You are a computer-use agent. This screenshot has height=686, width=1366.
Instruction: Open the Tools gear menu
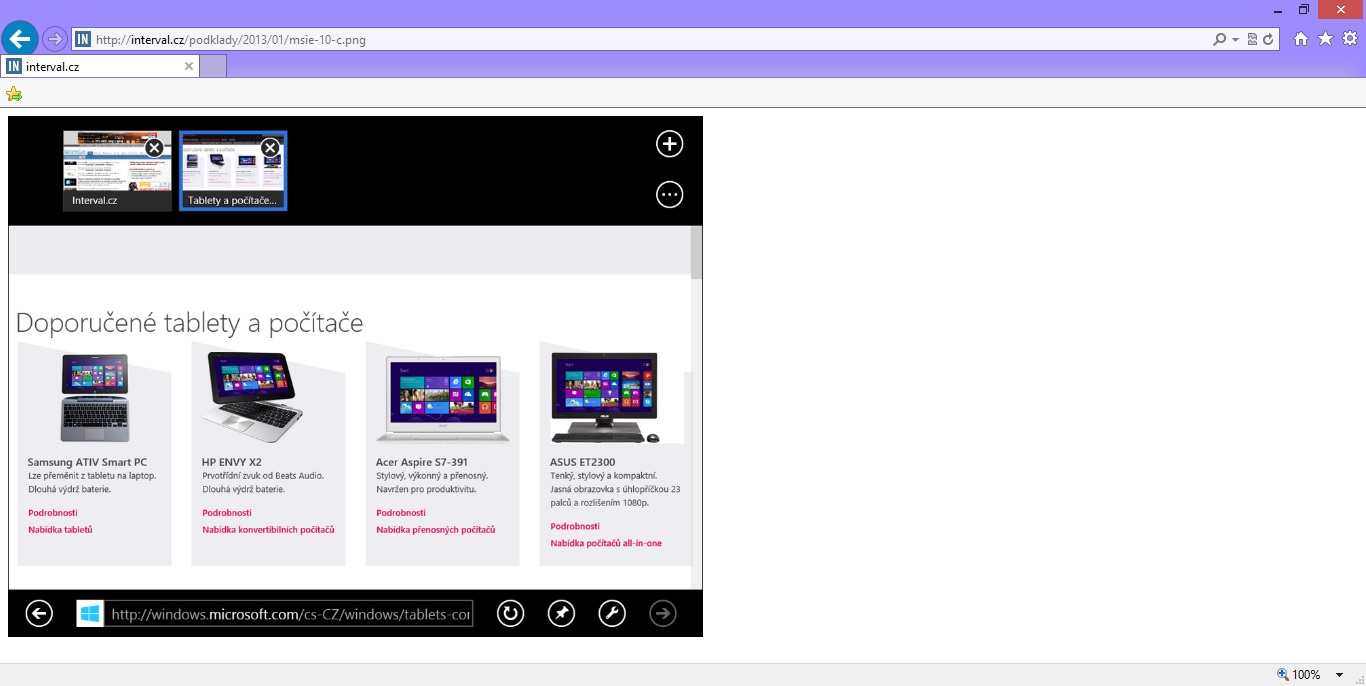point(1349,39)
